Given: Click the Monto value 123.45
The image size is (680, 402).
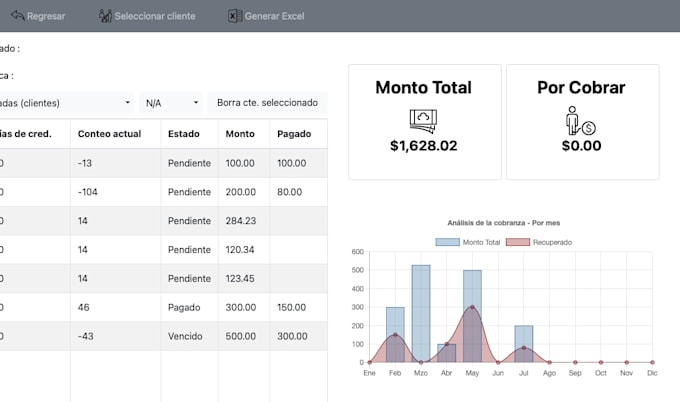Looking at the screenshot, I should [x=240, y=278].
